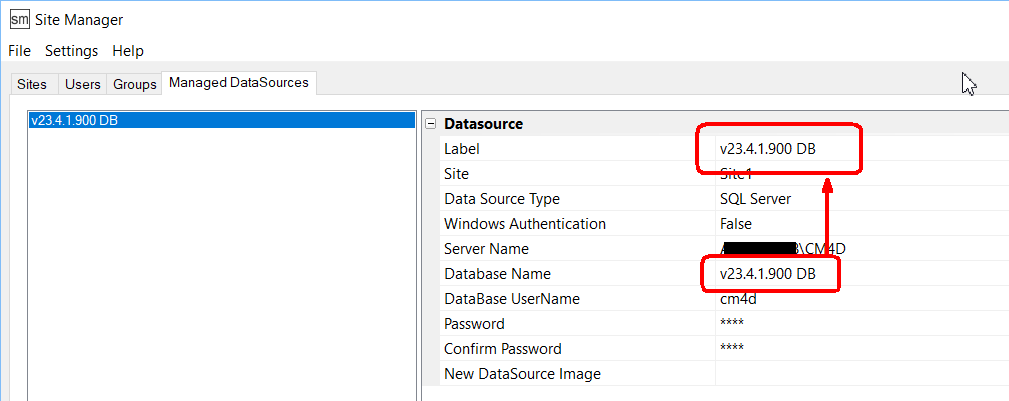Select the Managed DataSources tab

239,83
